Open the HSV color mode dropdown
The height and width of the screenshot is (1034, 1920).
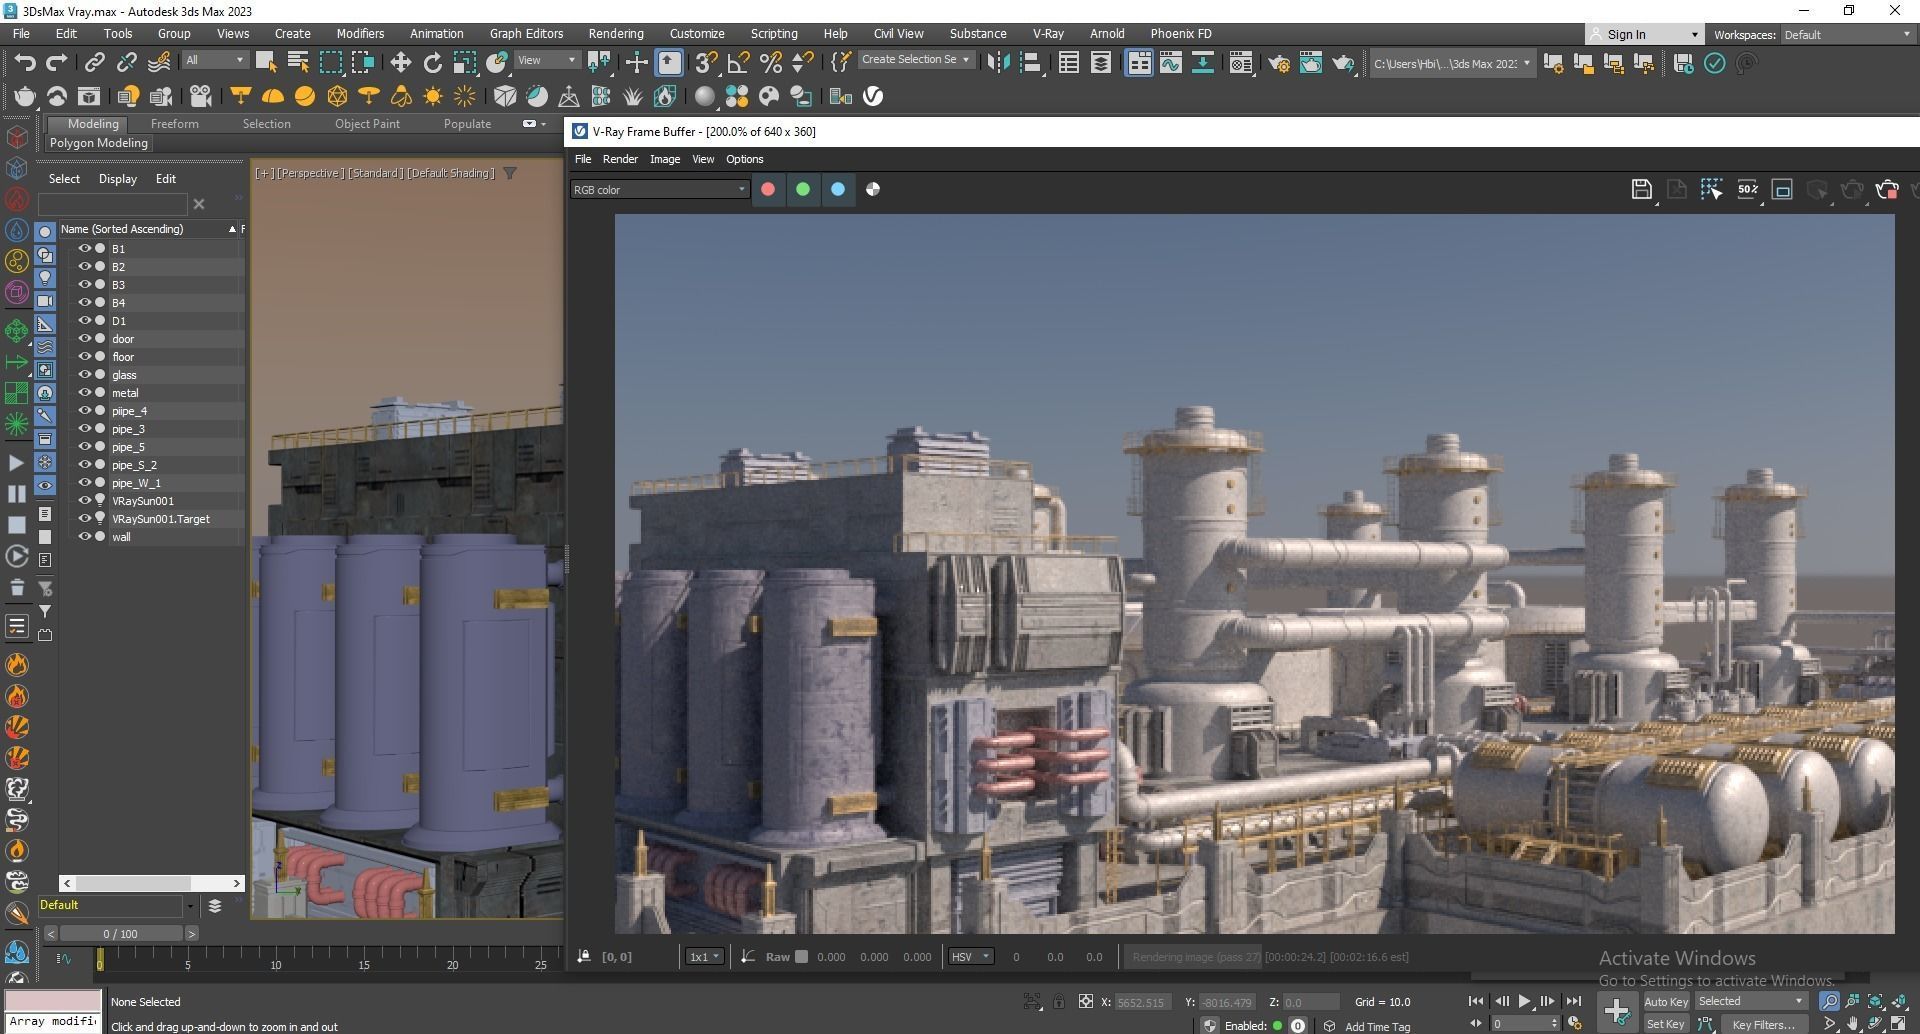(x=970, y=957)
